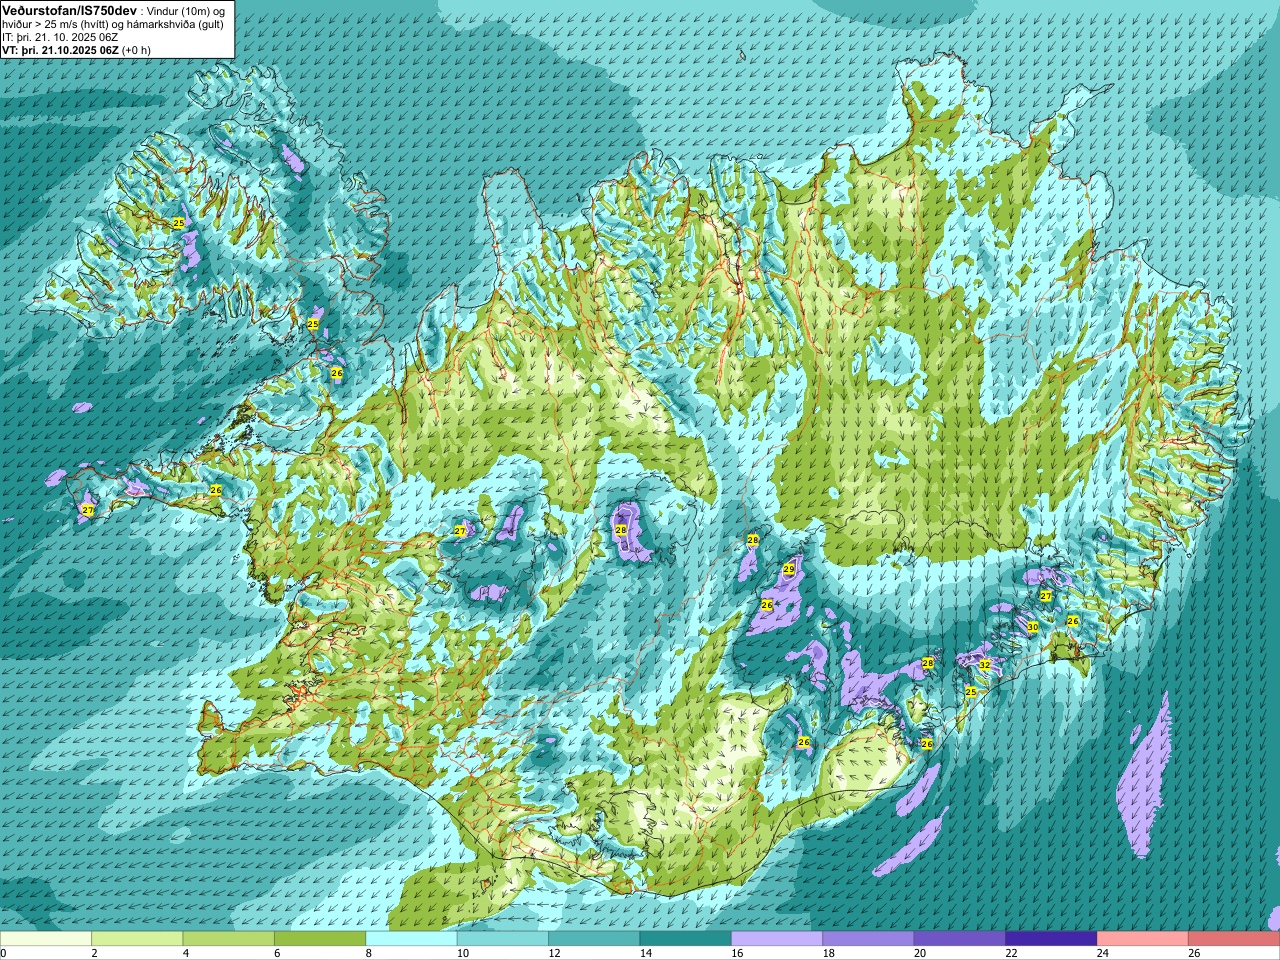The width and height of the screenshot is (1280, 960).
Task: Click the legend scale label "2"
Action: click(x=94, y=953)
